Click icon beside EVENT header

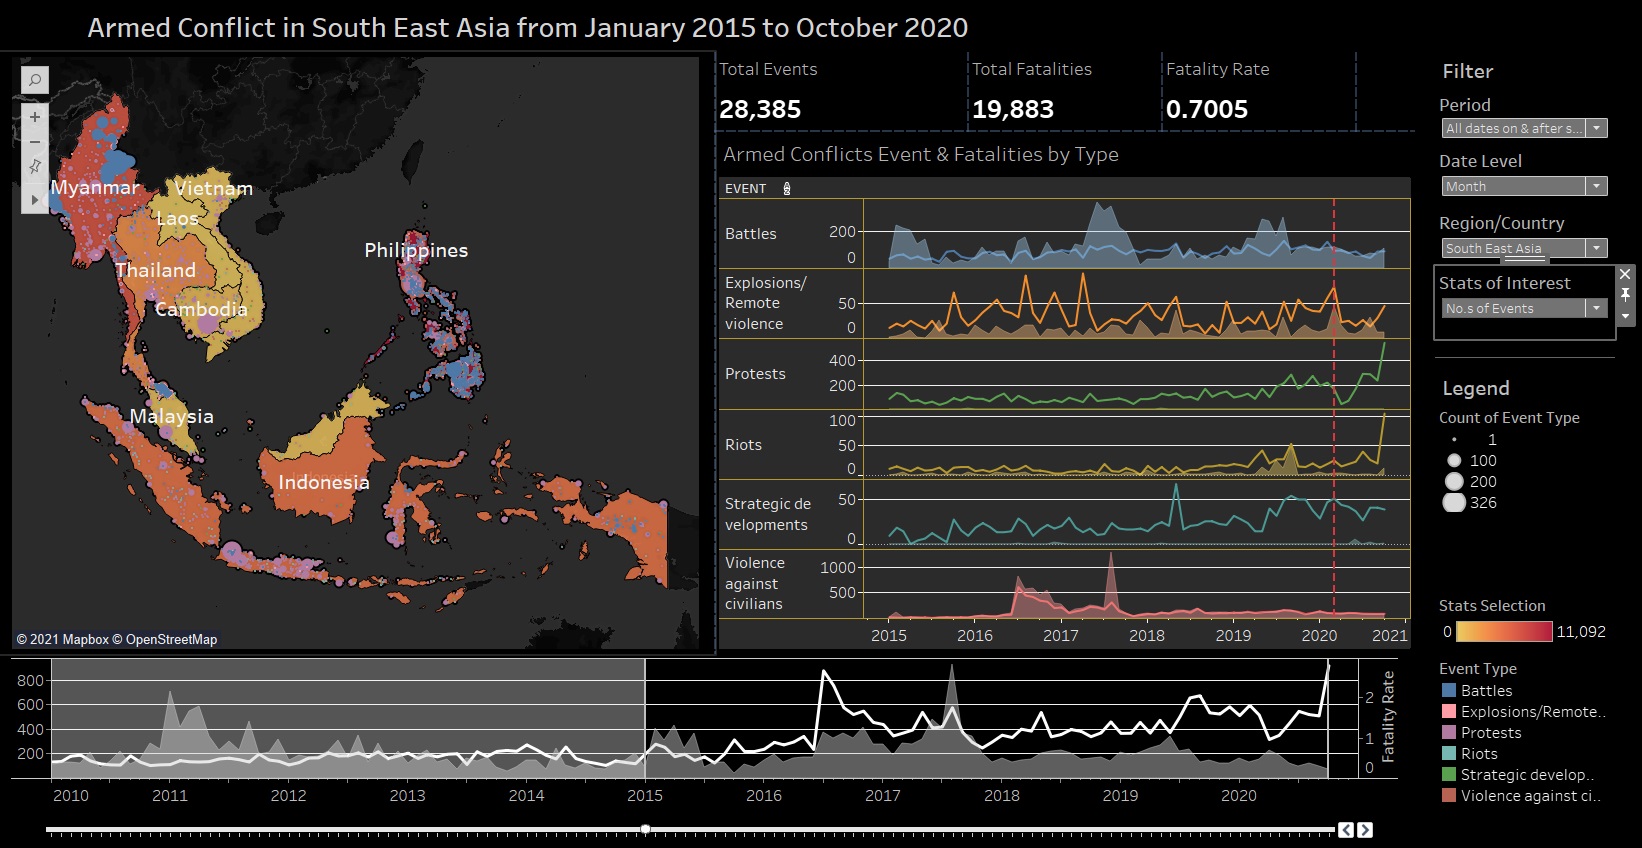(787, 188)
